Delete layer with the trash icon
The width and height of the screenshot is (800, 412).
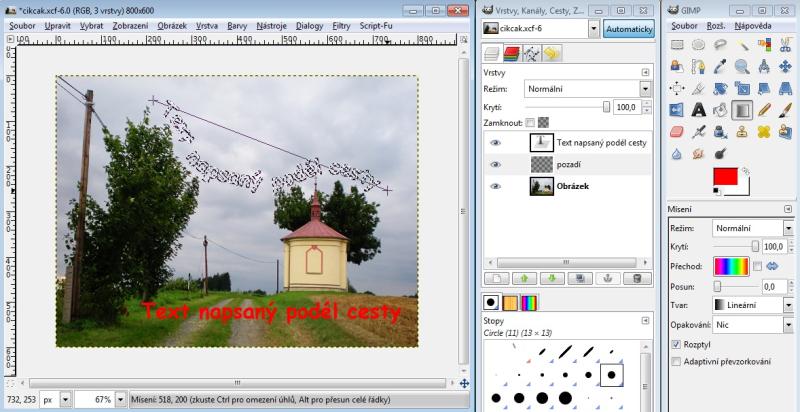coord(637,278)
